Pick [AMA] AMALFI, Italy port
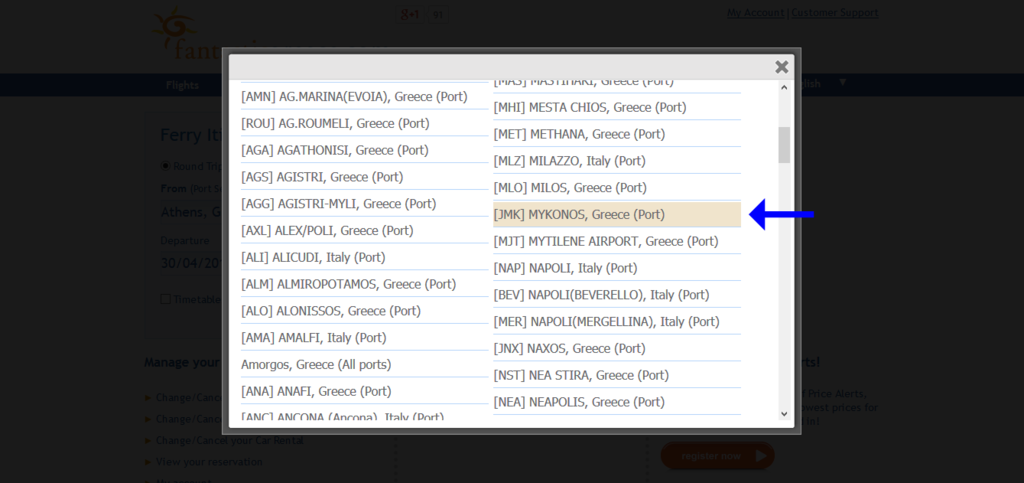 click(364, 337)
